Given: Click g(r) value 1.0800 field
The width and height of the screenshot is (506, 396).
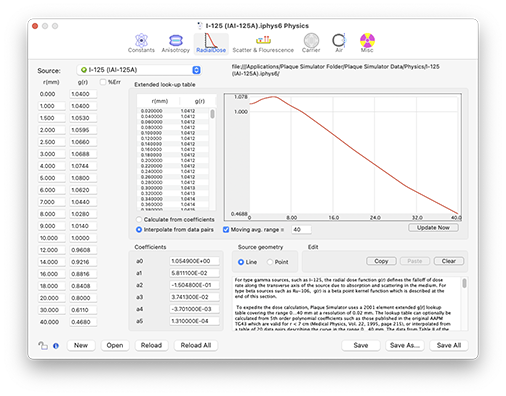Looking at the screenshot, I should coord(83,178).
